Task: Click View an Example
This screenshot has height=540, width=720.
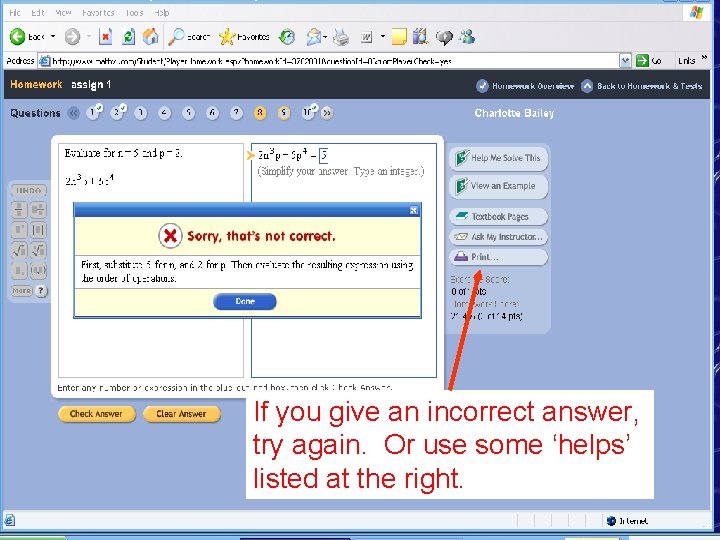Action: [x=499, y=186]
